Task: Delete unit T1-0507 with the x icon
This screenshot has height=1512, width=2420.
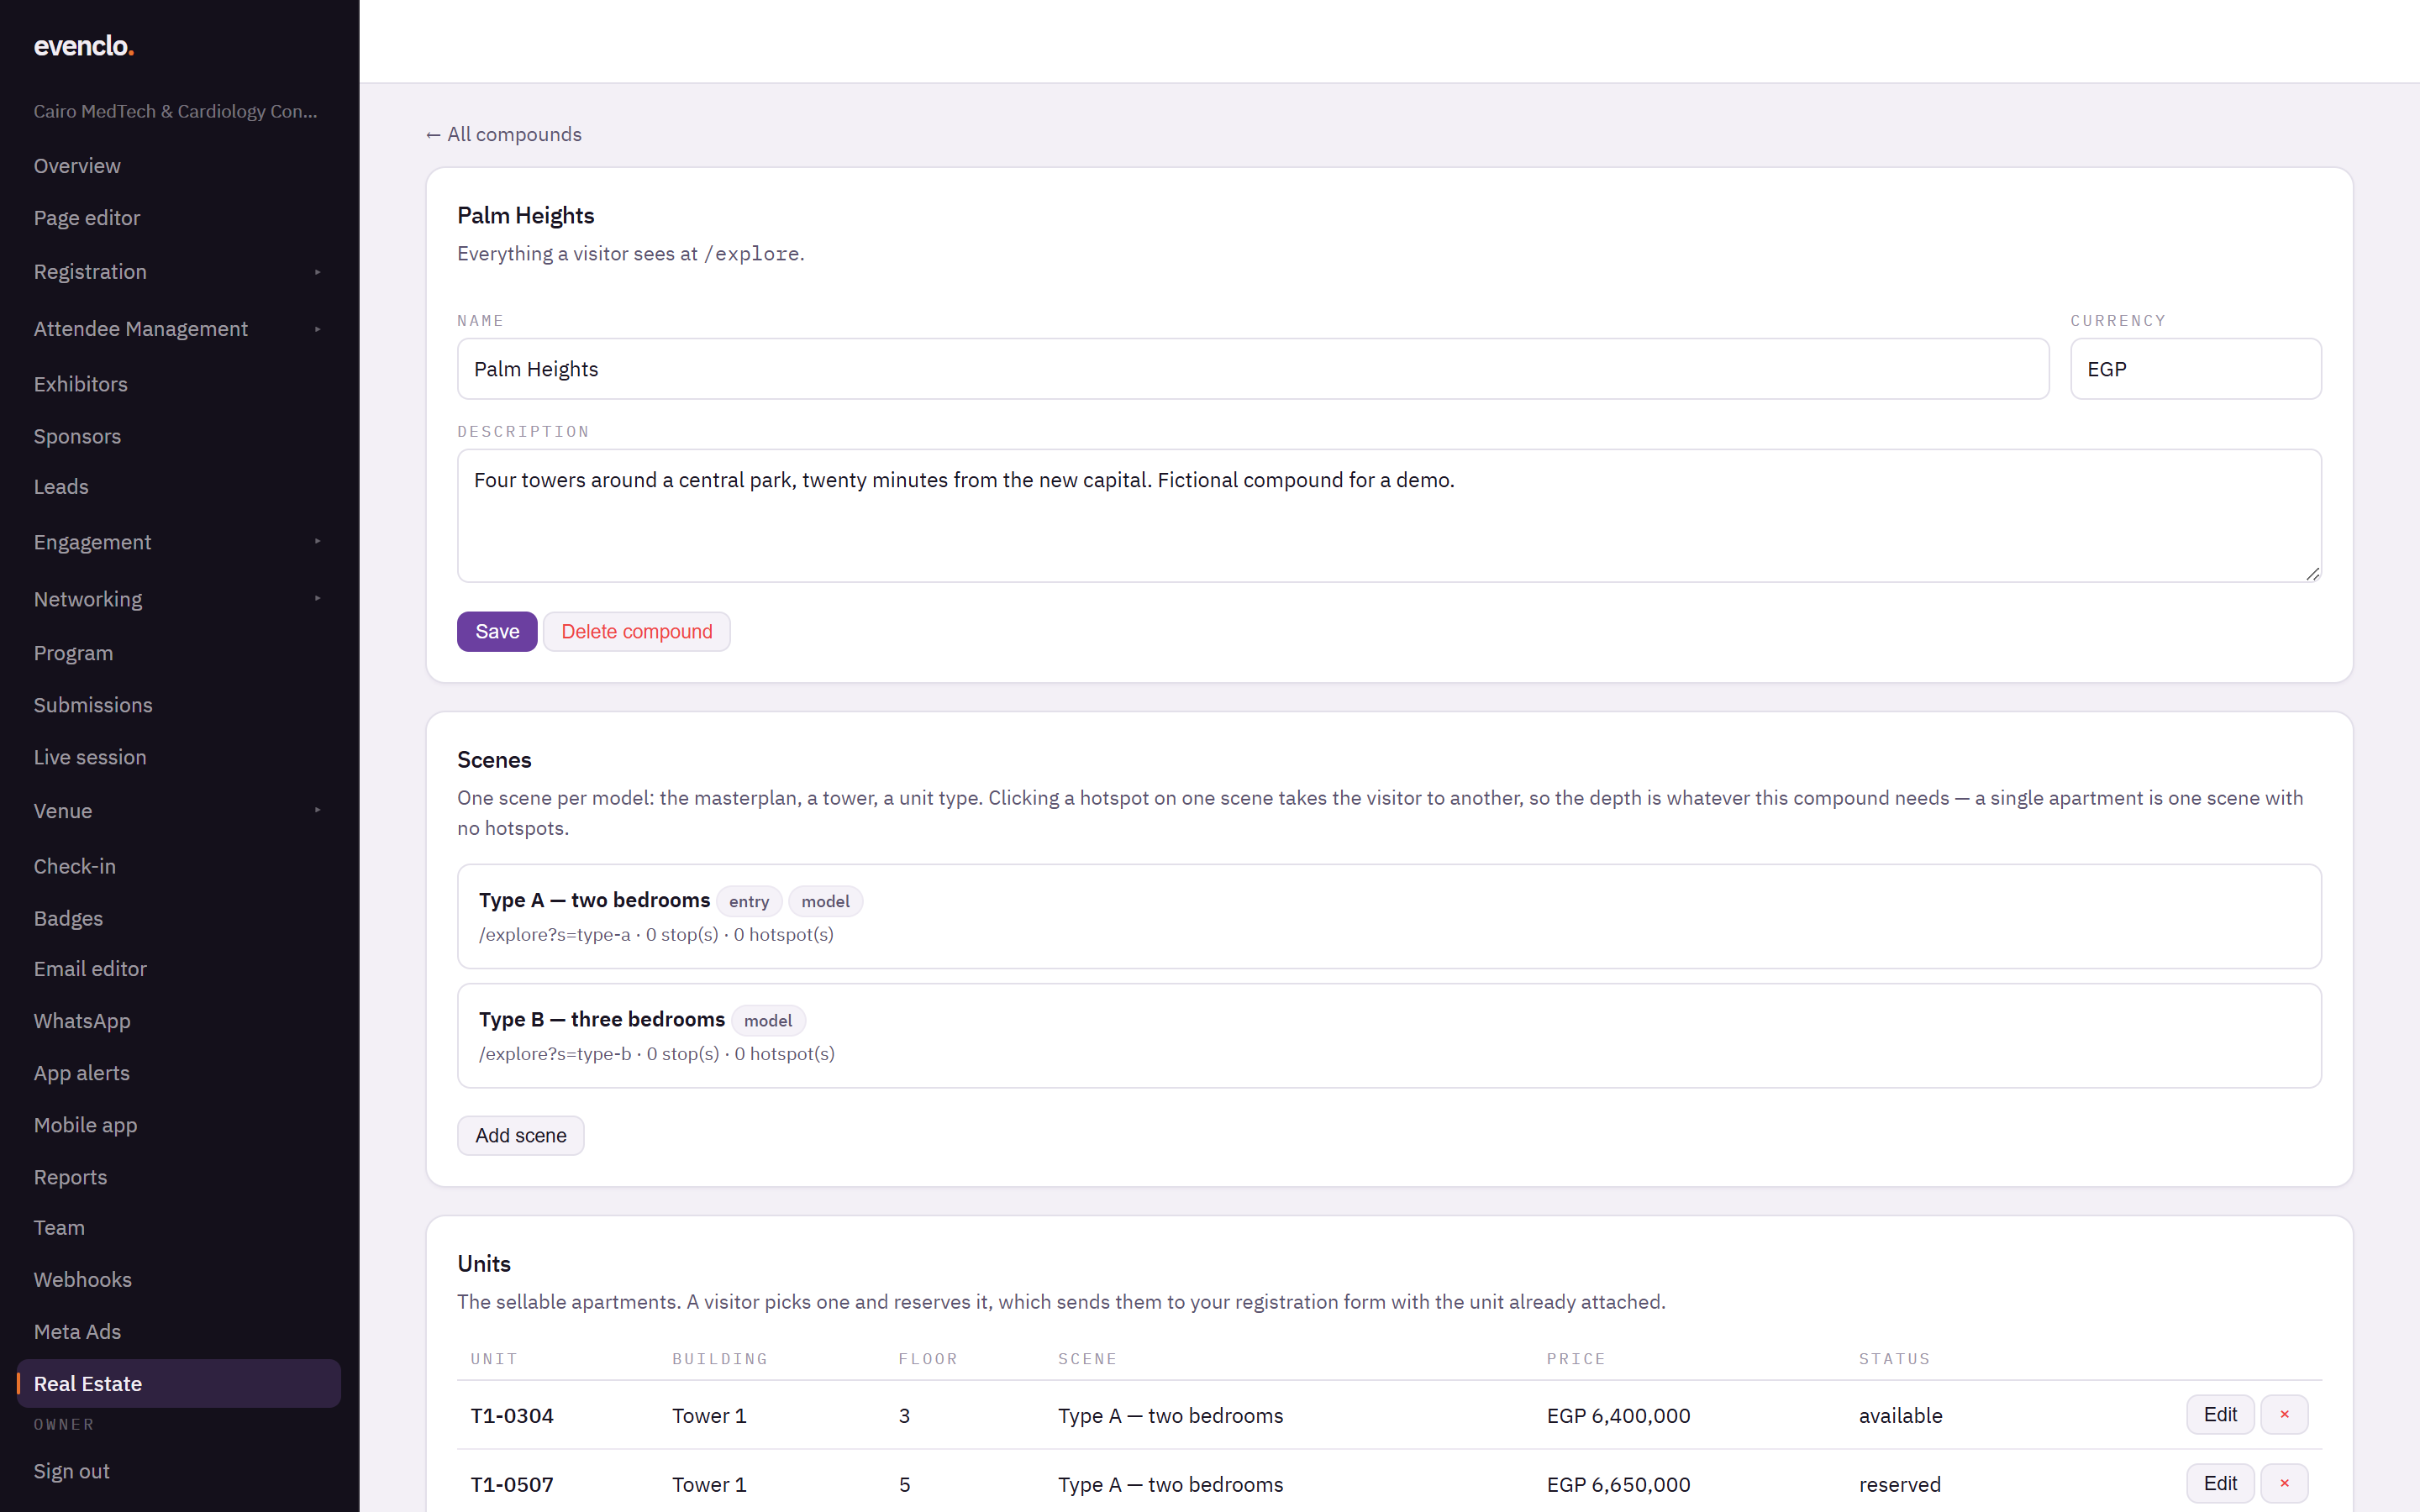Action: tap(2284, 1483)
